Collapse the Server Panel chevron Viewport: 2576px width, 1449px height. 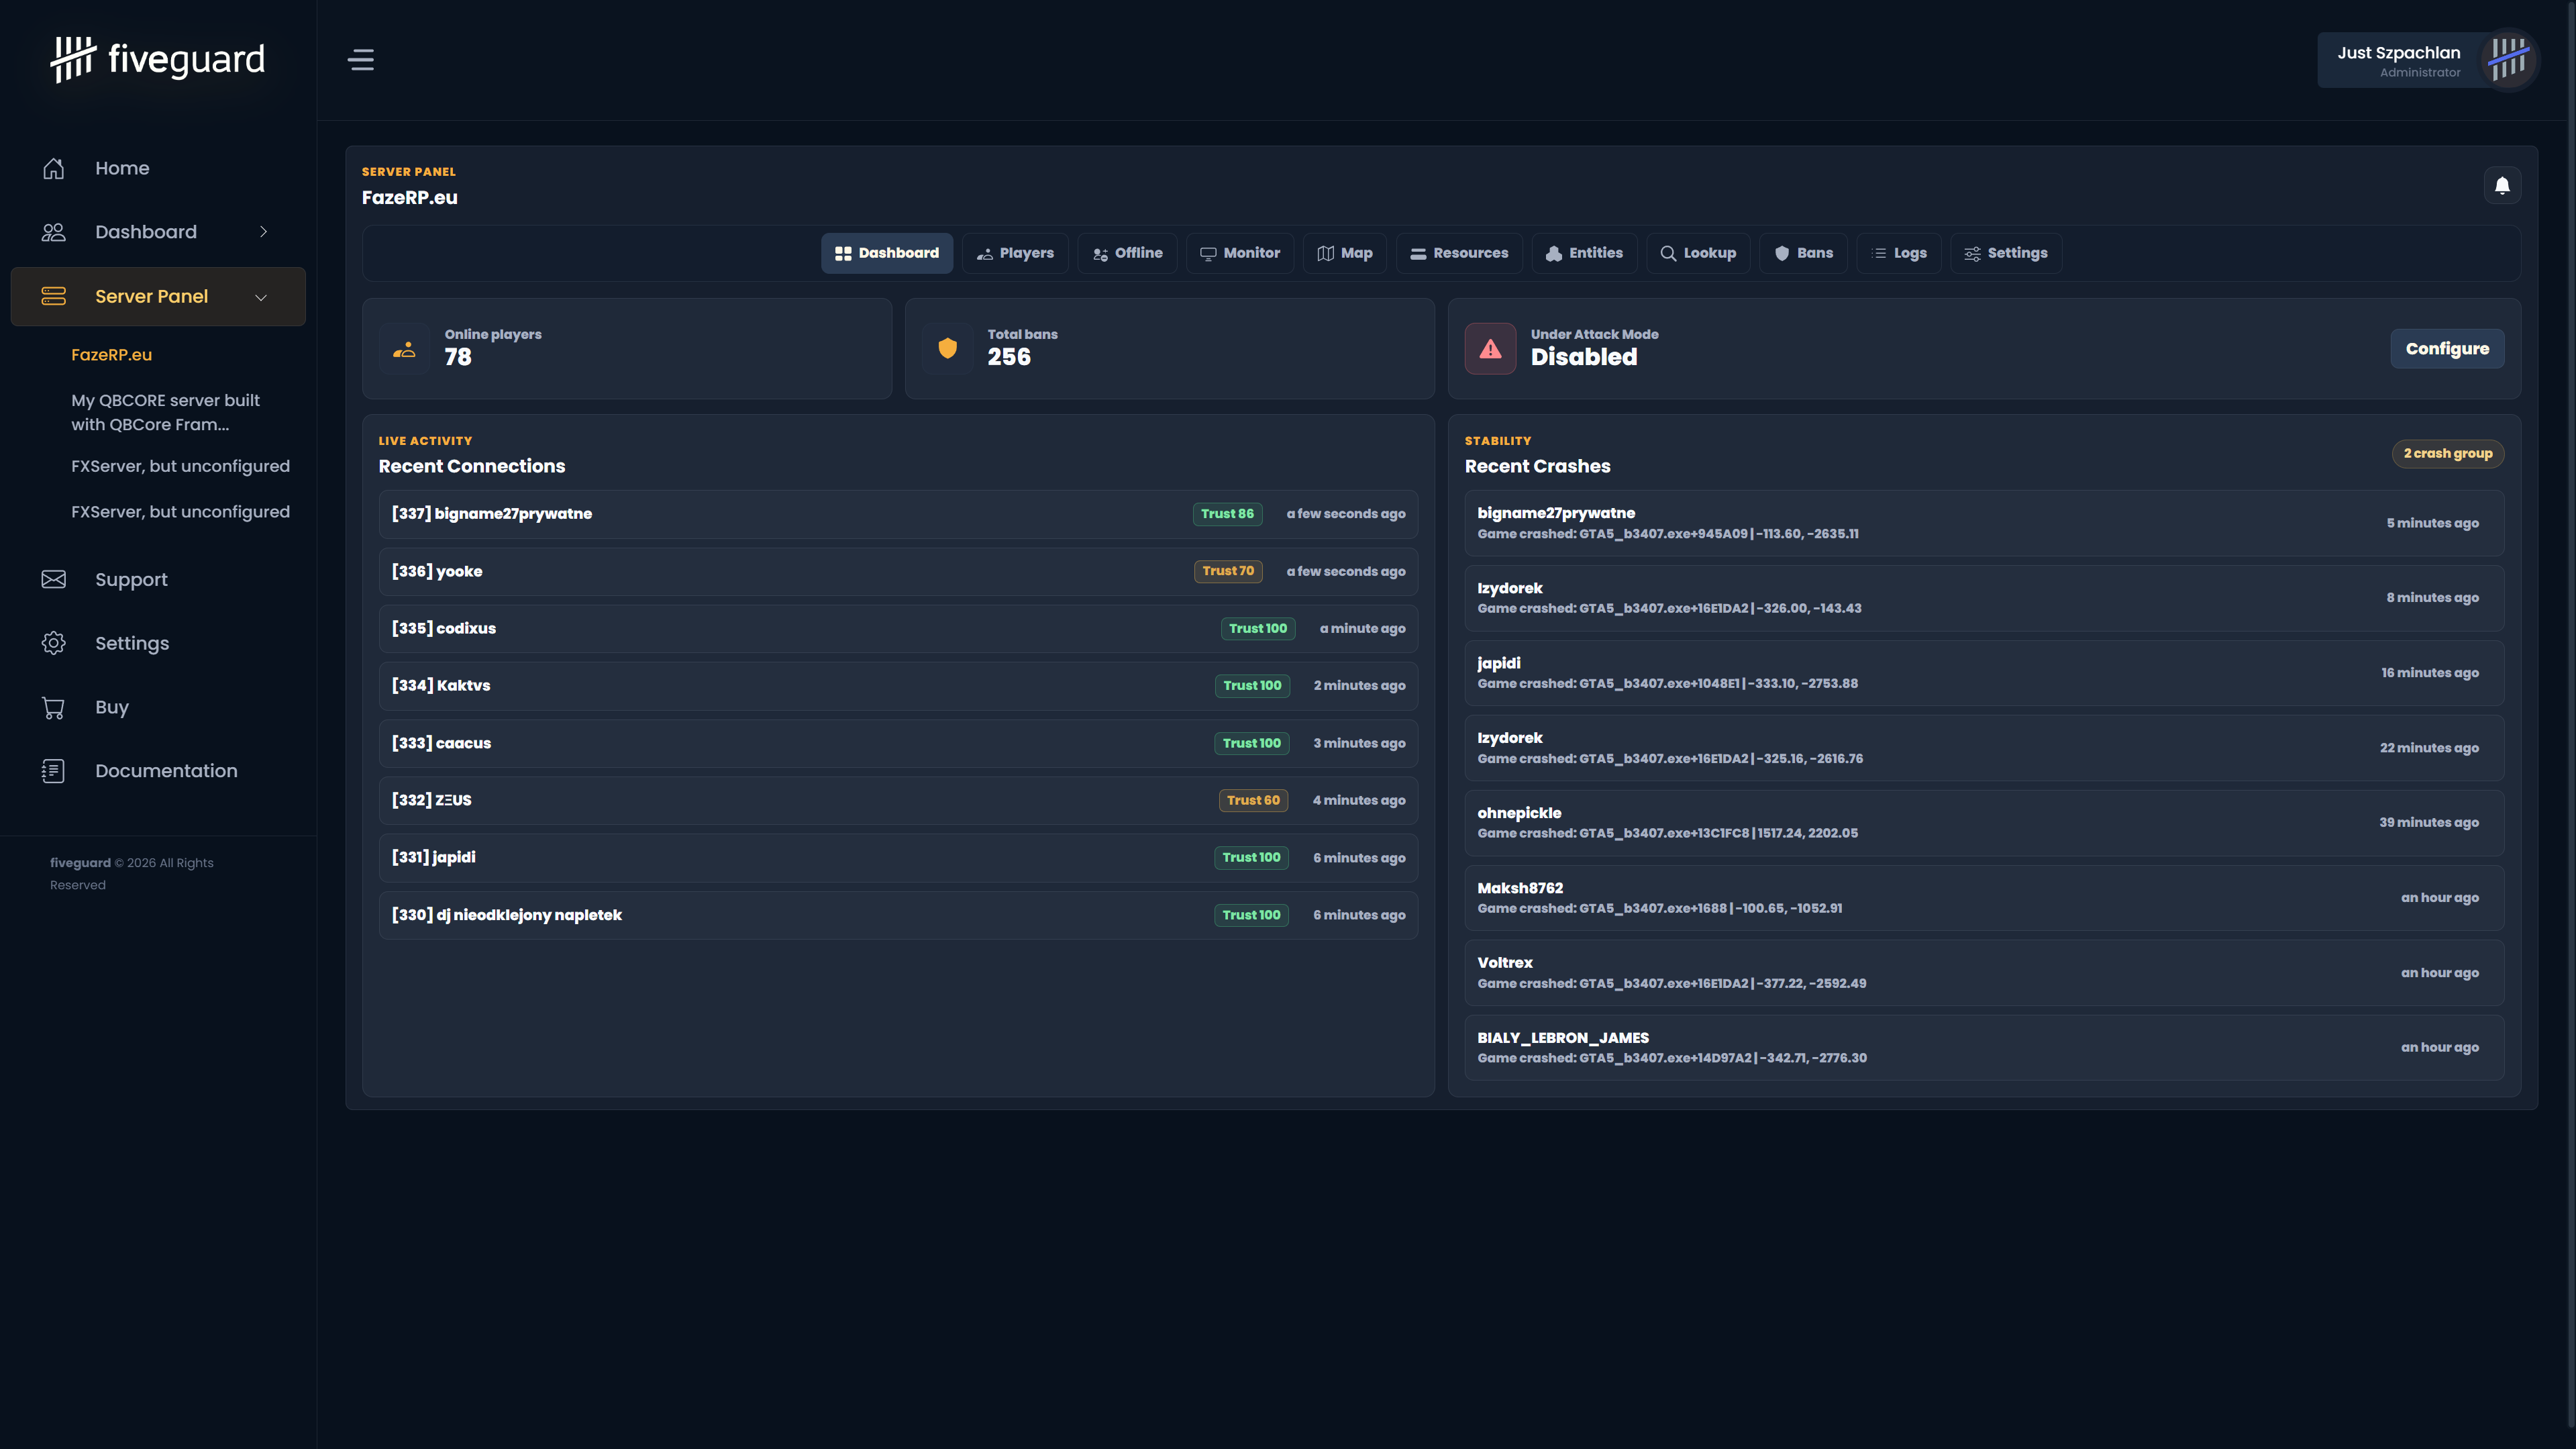point(261,297)
